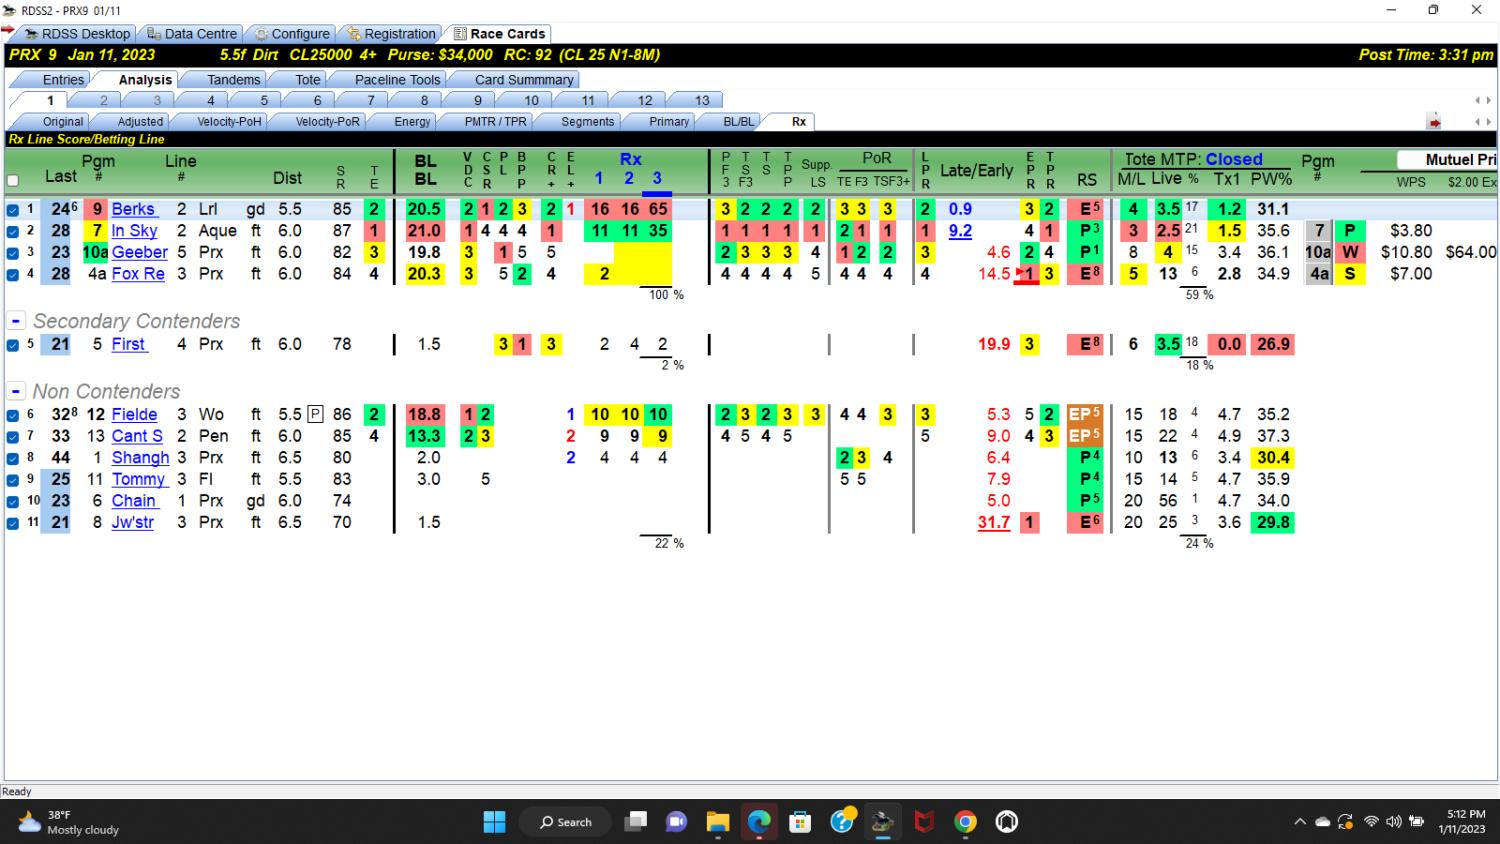Collapse the Secondary Contenders group

[x=16, y=321]
